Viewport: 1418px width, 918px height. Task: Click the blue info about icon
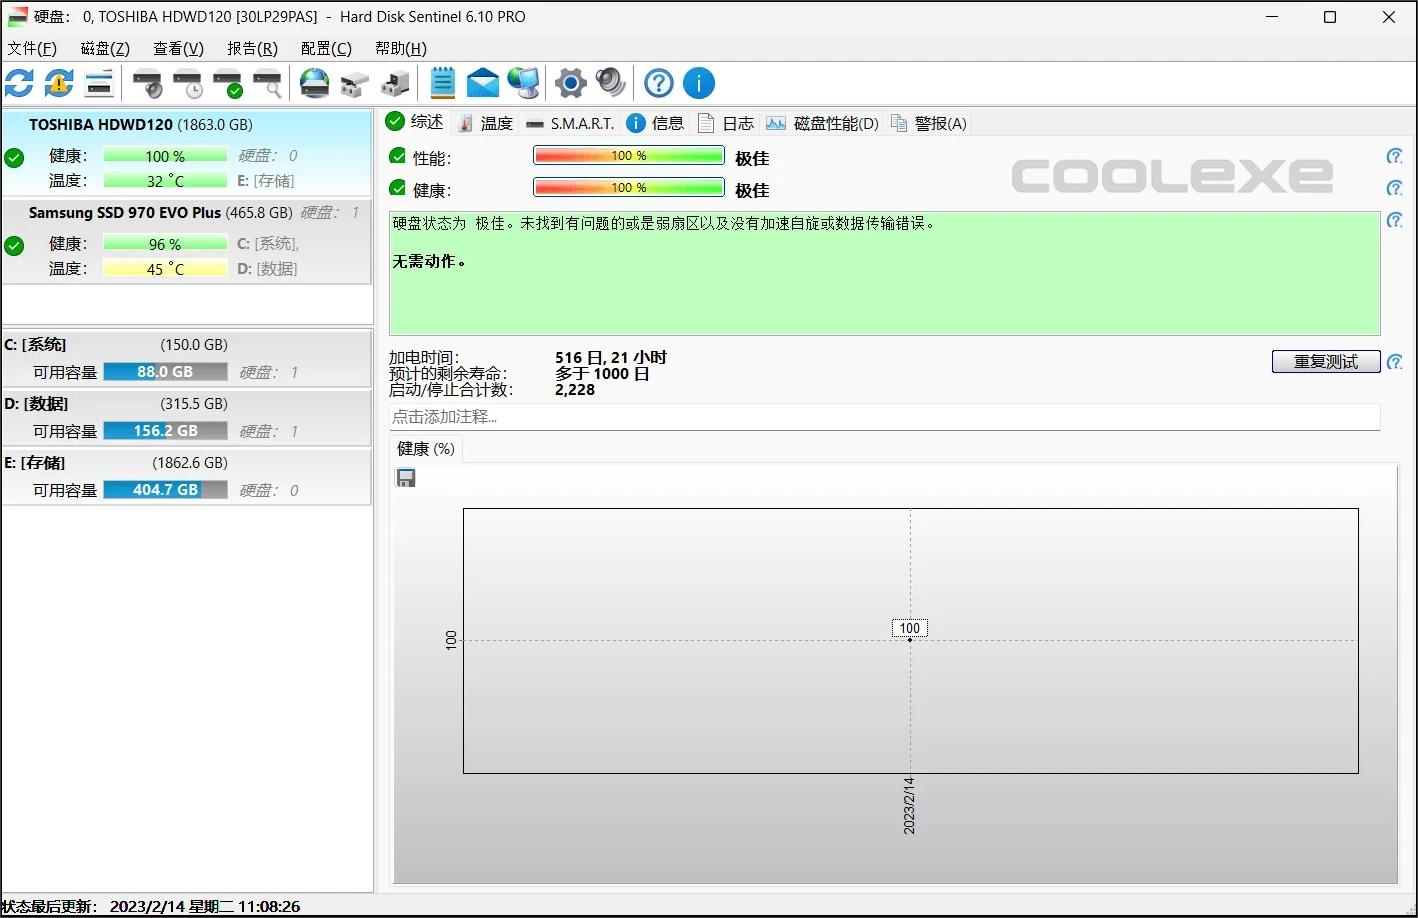[699, 83]
